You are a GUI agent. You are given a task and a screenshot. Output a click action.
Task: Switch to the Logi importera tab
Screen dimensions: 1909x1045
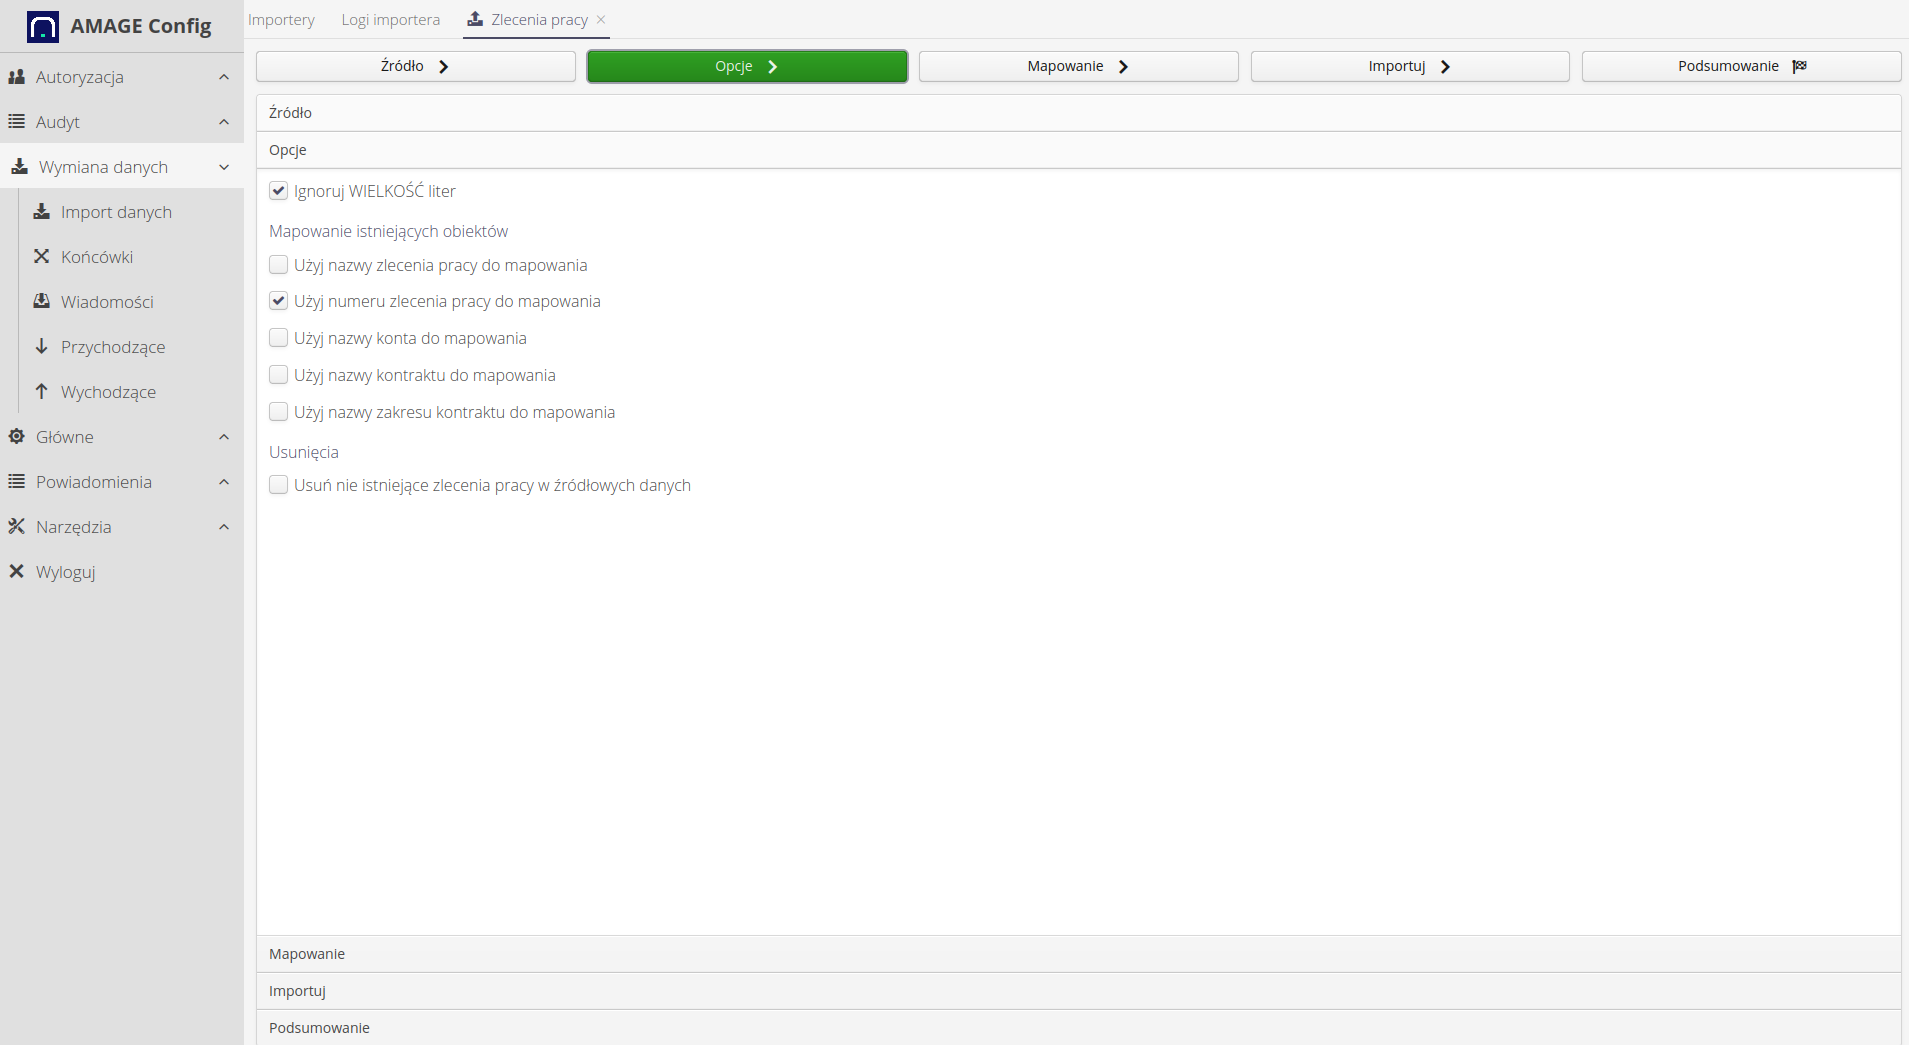(390, 20)
